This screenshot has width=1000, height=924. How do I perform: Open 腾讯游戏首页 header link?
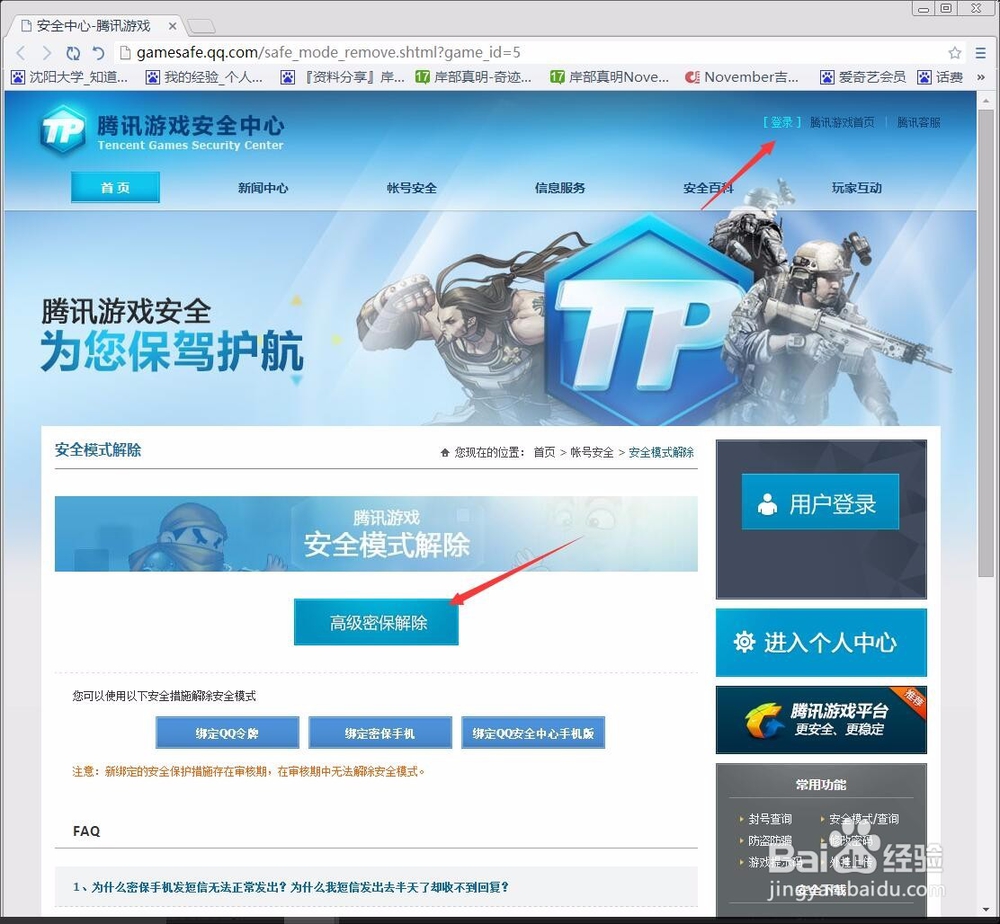click(842, 122)
